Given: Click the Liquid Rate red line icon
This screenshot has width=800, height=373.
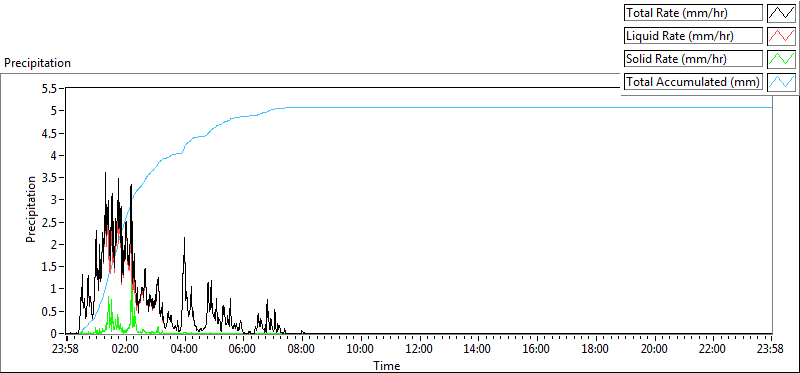Looking at the screenshot, I should point(782,36).
